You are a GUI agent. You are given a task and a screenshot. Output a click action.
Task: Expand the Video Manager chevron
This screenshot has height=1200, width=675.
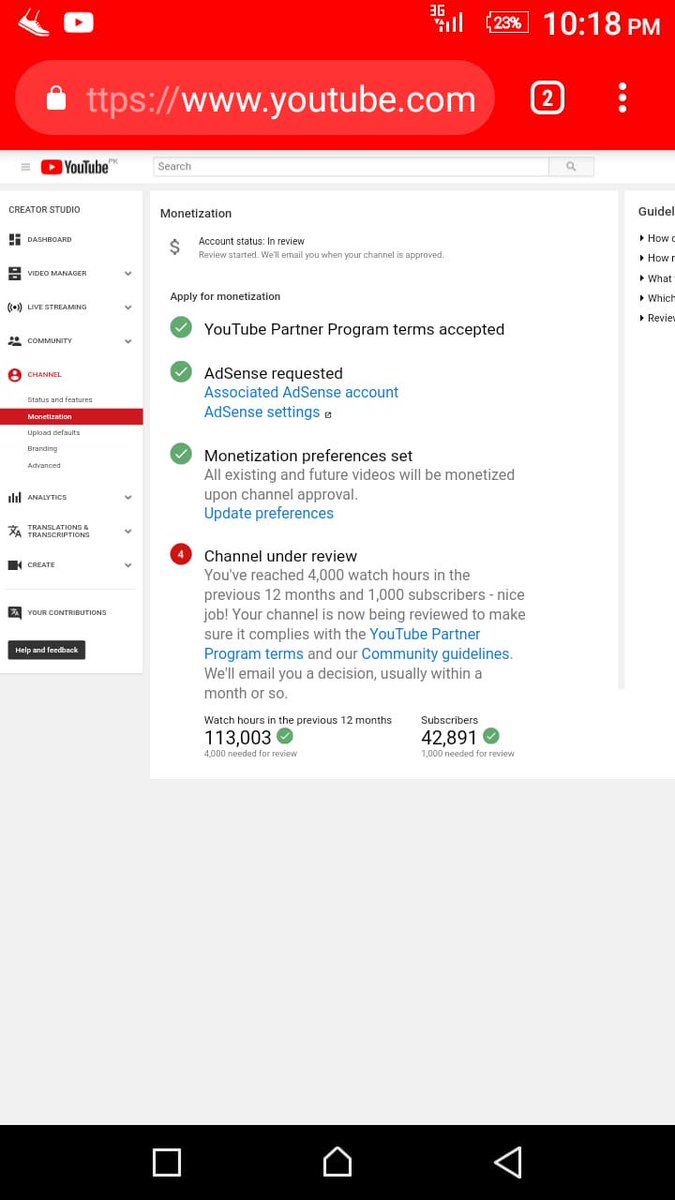(128, 273)
